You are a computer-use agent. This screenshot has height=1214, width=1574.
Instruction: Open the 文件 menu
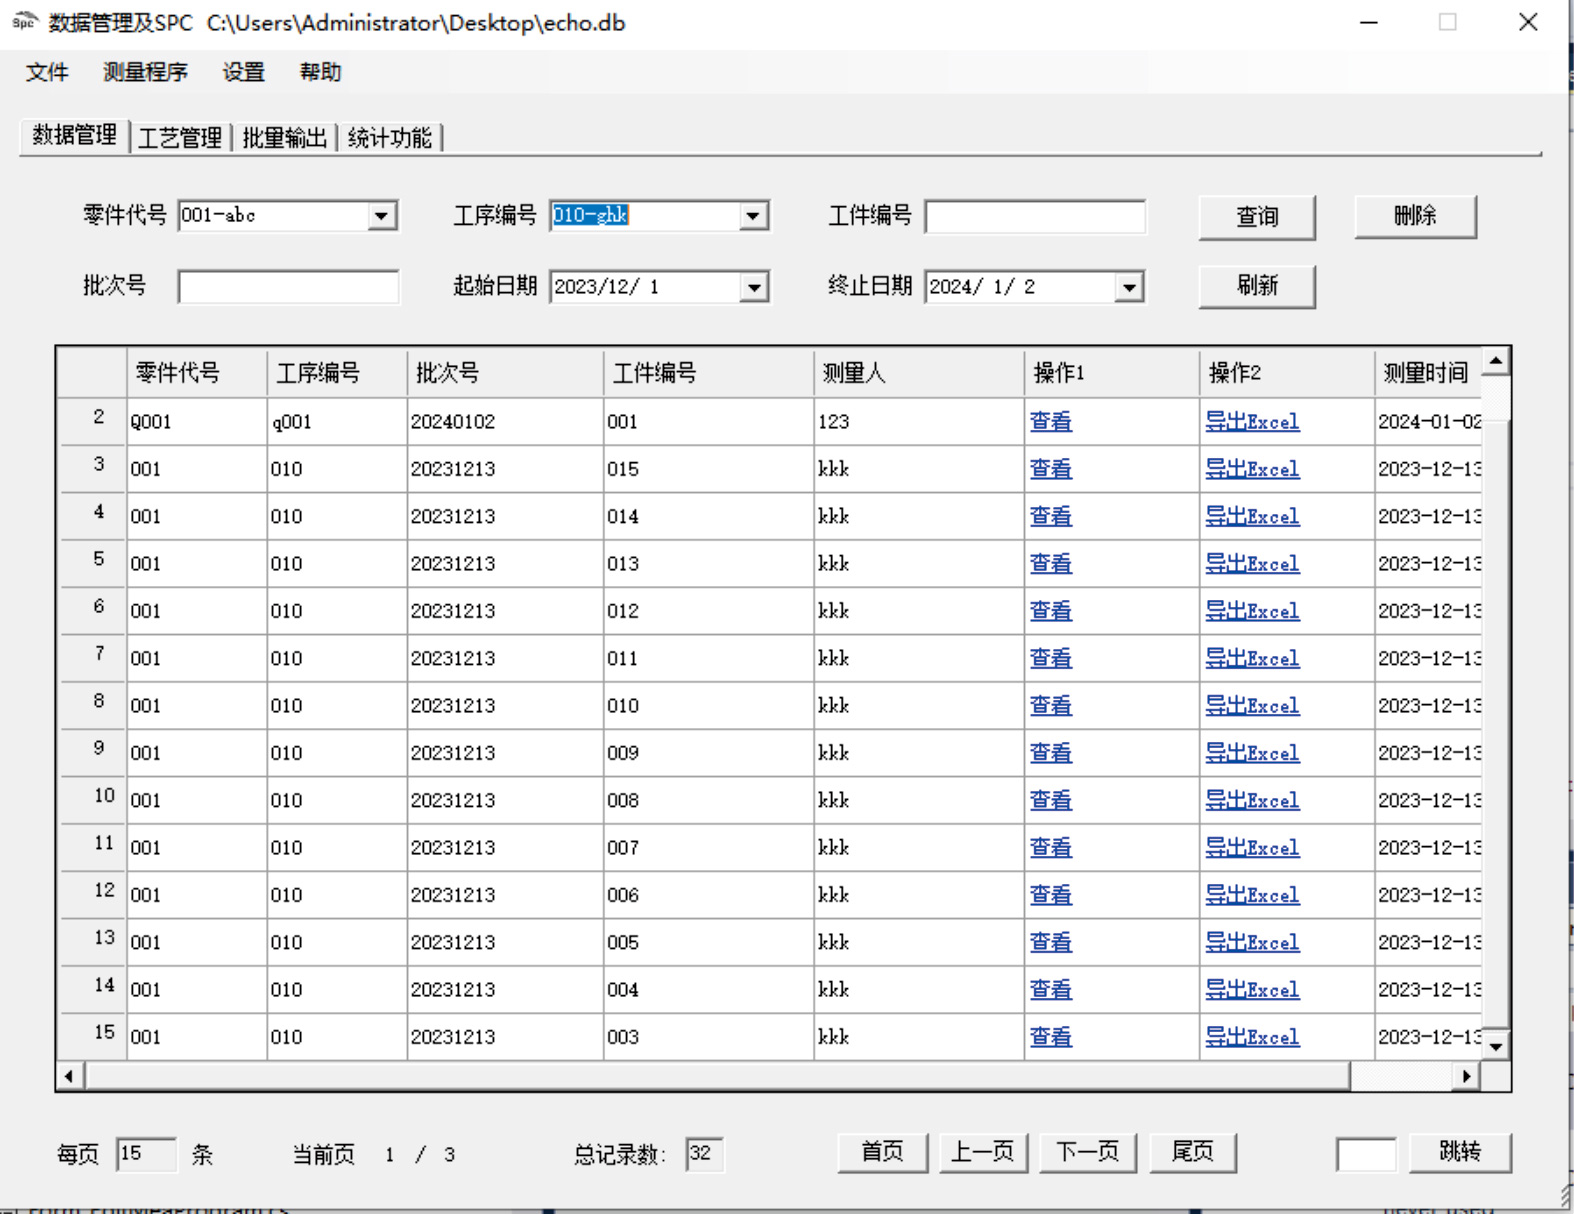point(47,72)
